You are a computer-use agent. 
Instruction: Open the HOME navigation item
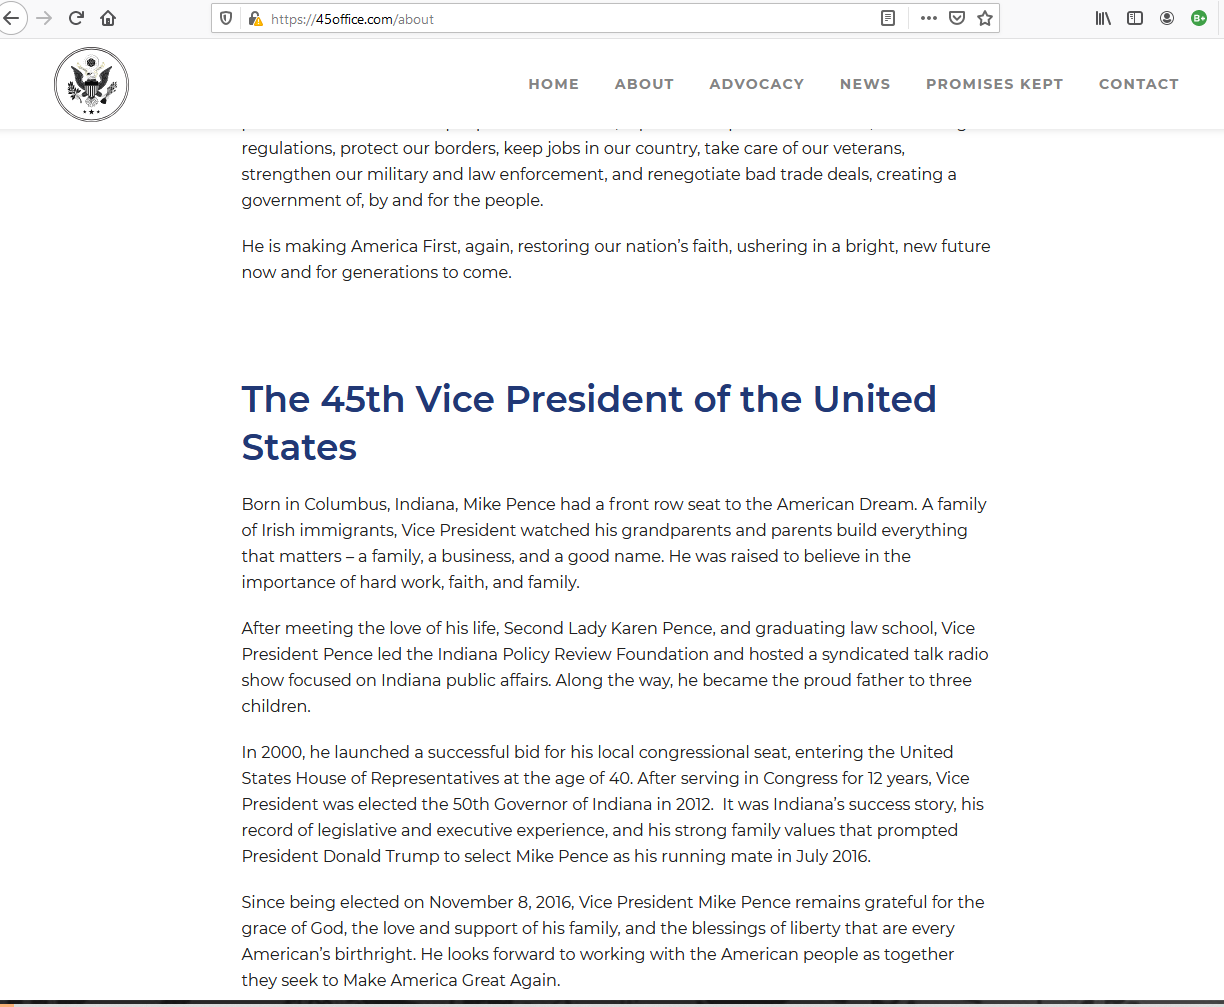coord(554,84)
